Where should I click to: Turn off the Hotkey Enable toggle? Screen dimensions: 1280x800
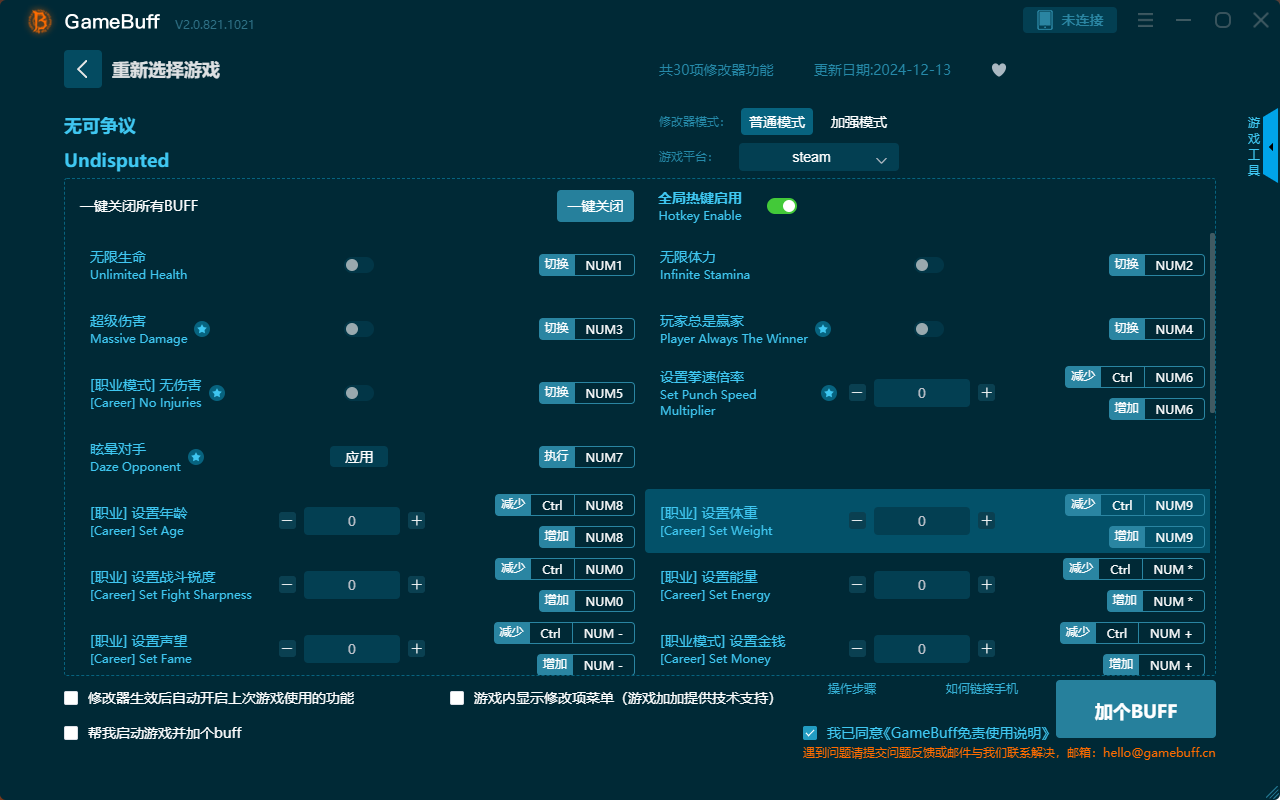click(781, 205)
